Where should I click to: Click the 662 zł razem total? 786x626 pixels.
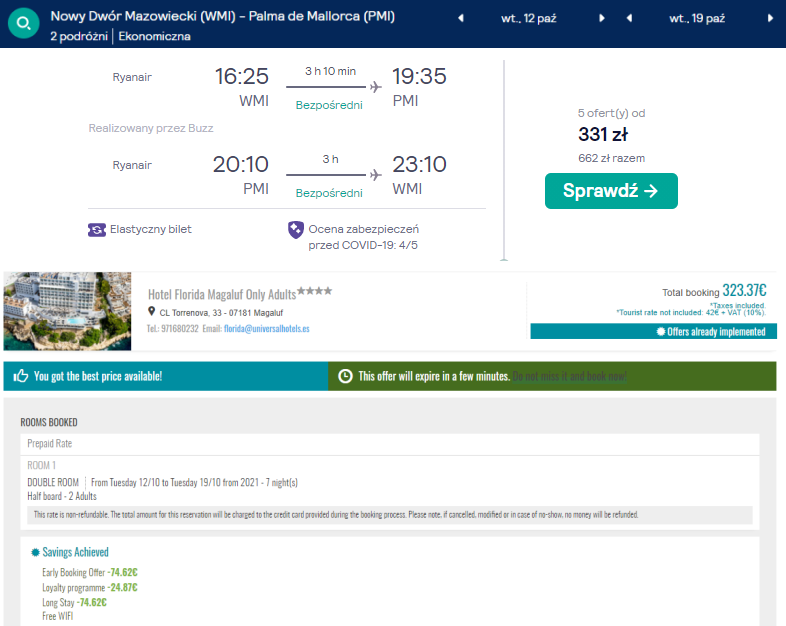[x=611, y=158]
